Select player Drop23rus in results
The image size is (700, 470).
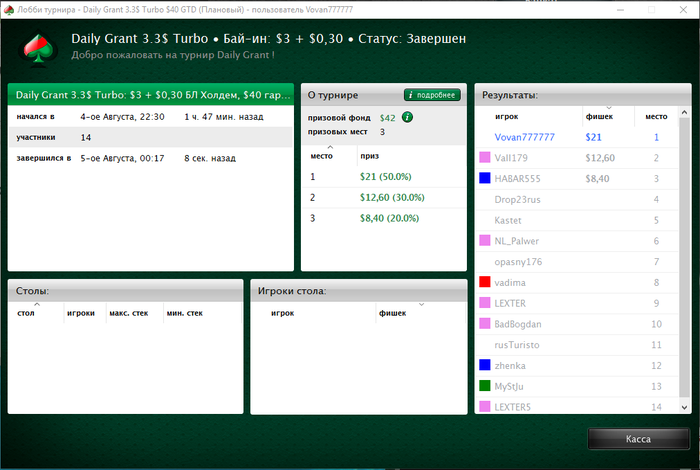577,199
